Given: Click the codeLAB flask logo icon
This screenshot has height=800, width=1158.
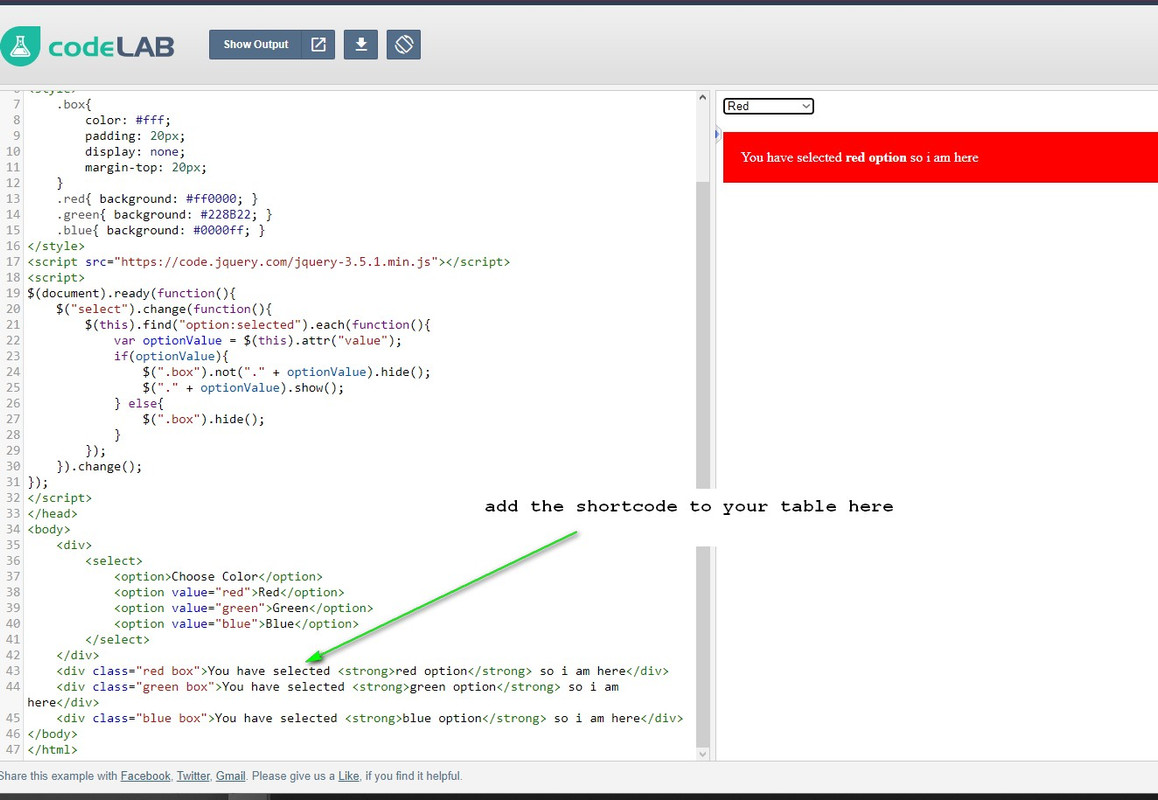Looking at the screenshot, I should click(19, 46).
